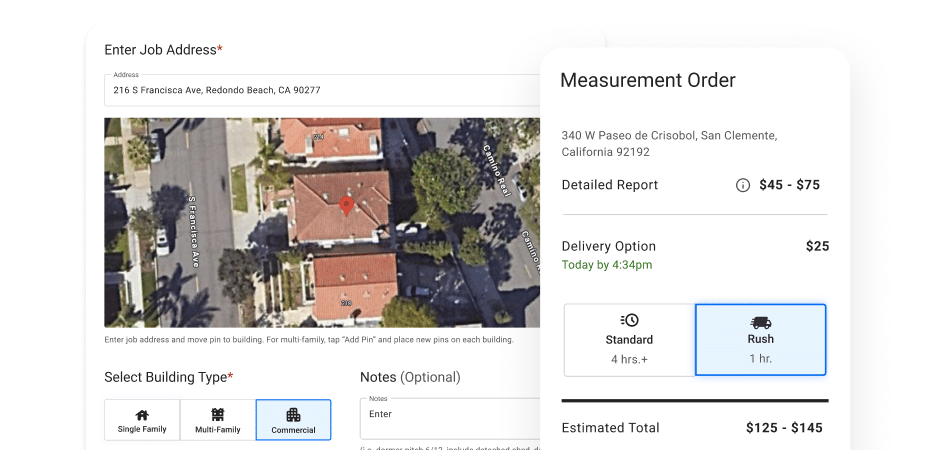
Task: Click the Today by 4:34pm delivery time
Action: tap(606, 265)
